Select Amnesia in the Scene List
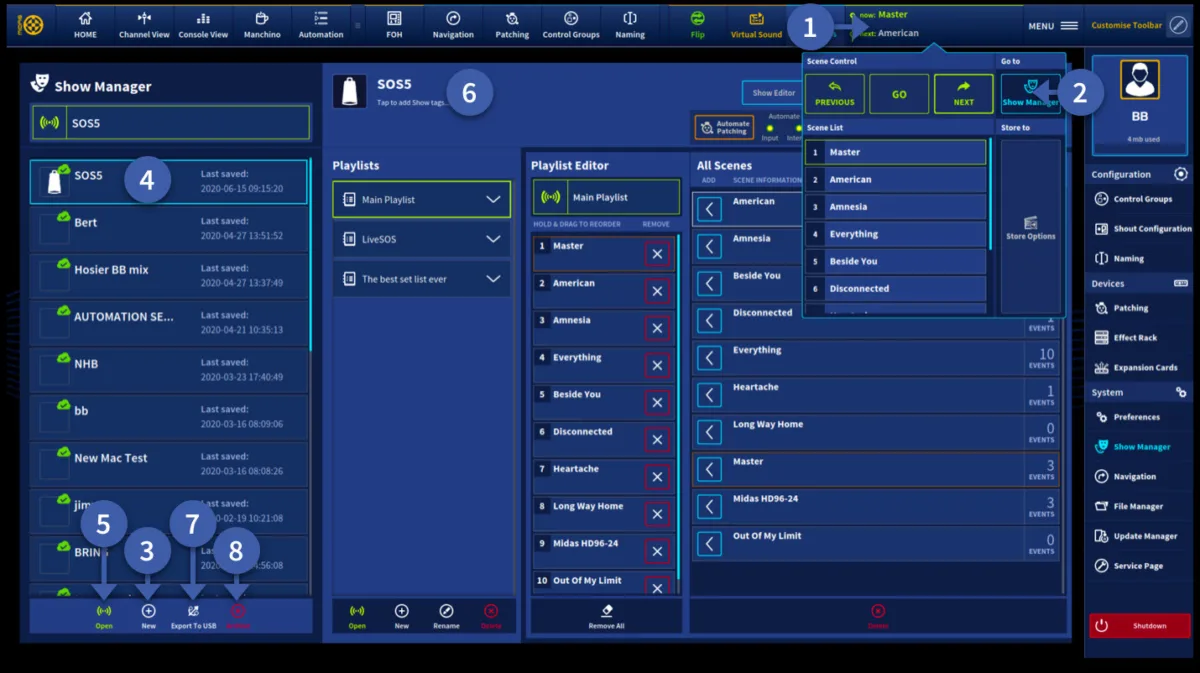Screen dimensions: 1200x673 click(896, 206)
